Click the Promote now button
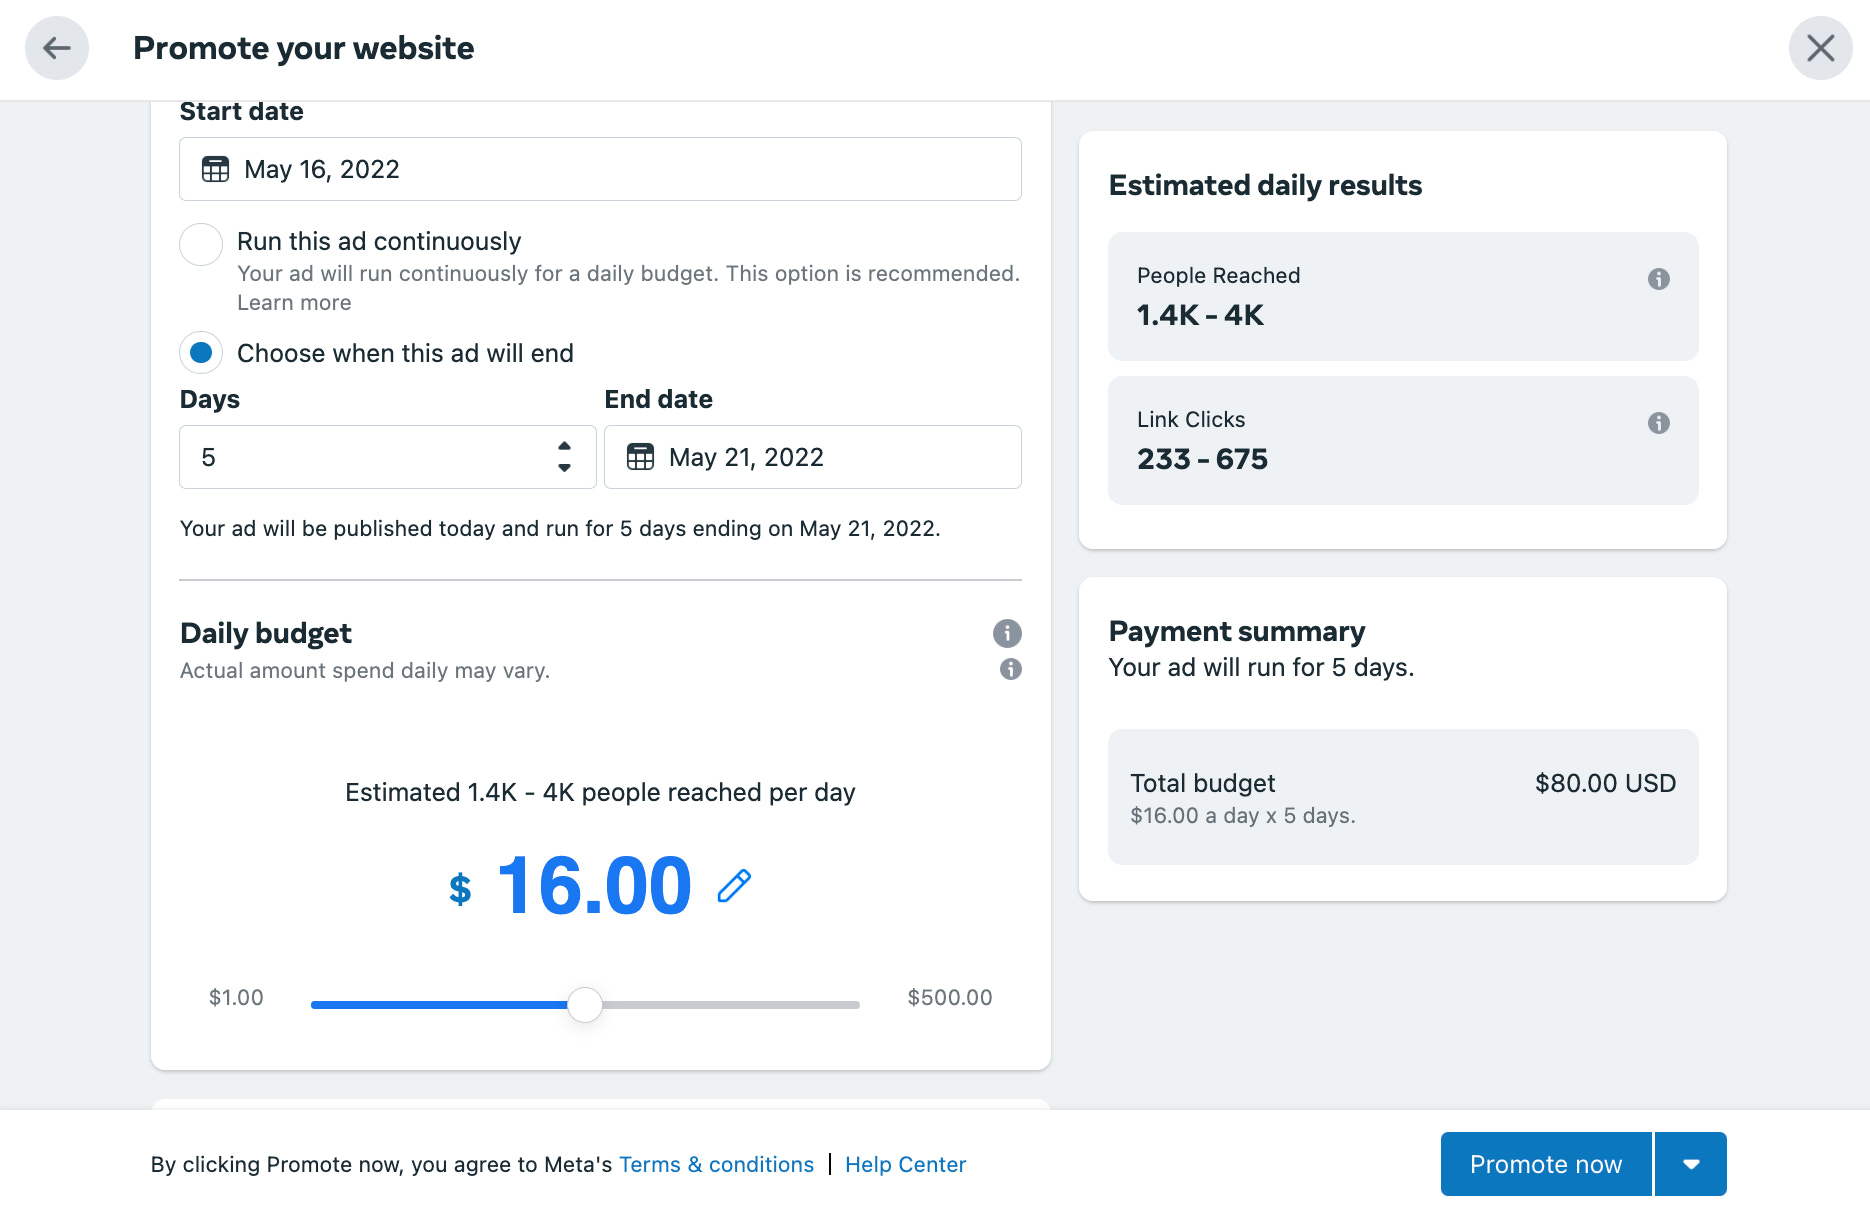 1545,1164
